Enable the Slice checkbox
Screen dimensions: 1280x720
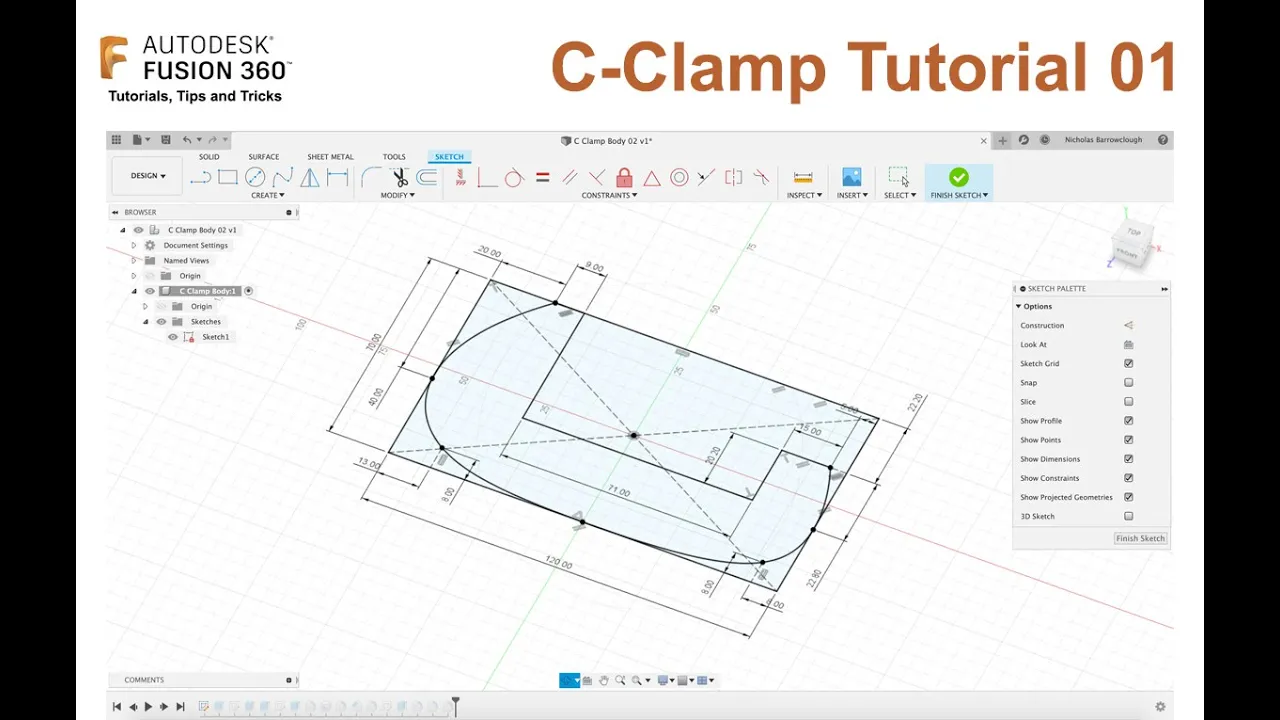click(1128, 401)
